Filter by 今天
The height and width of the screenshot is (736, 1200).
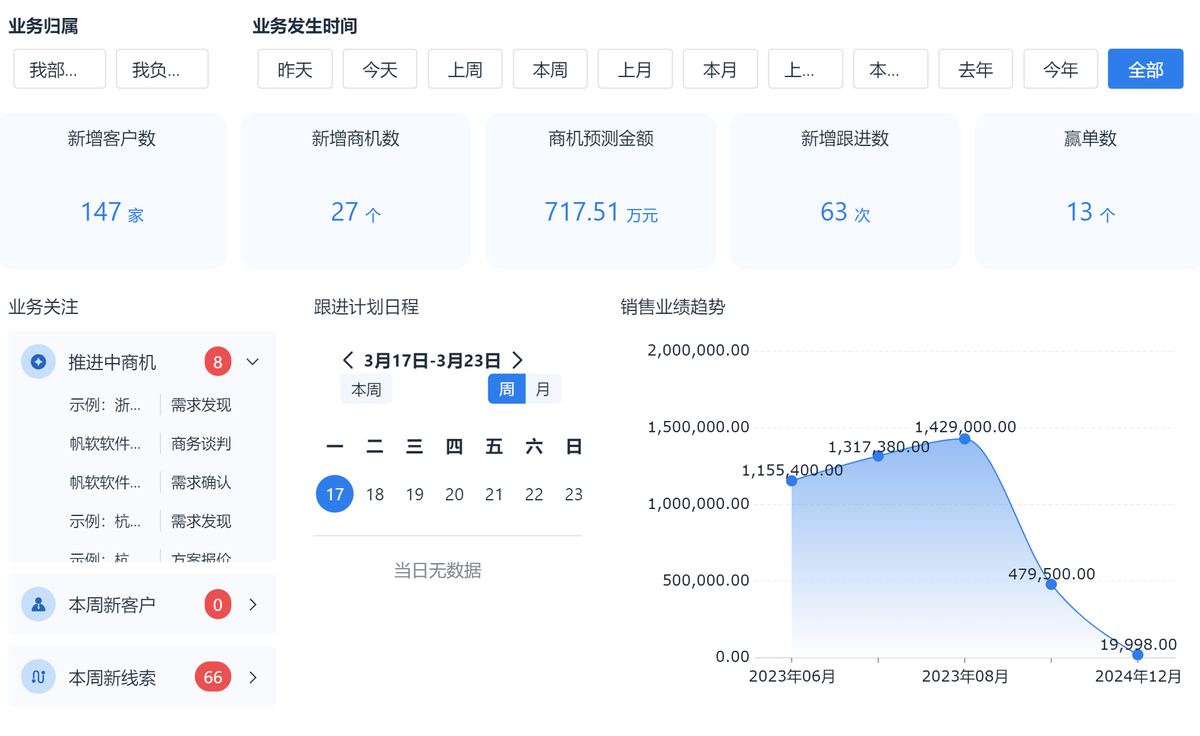click(x=380, y=69)
